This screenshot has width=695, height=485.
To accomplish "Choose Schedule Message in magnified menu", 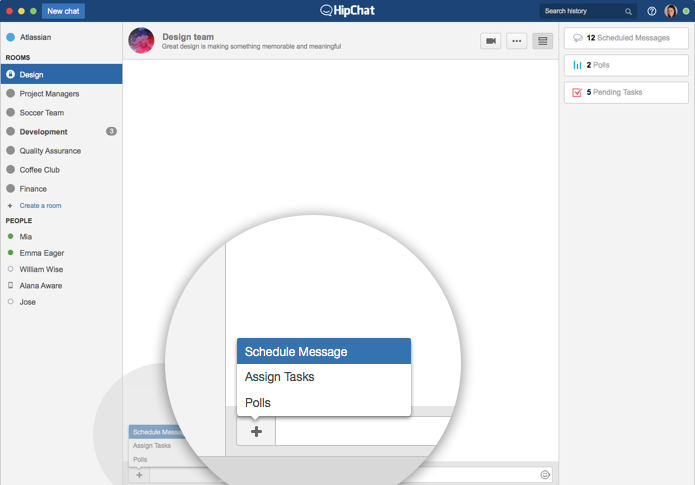I will (x=324, y=352).
